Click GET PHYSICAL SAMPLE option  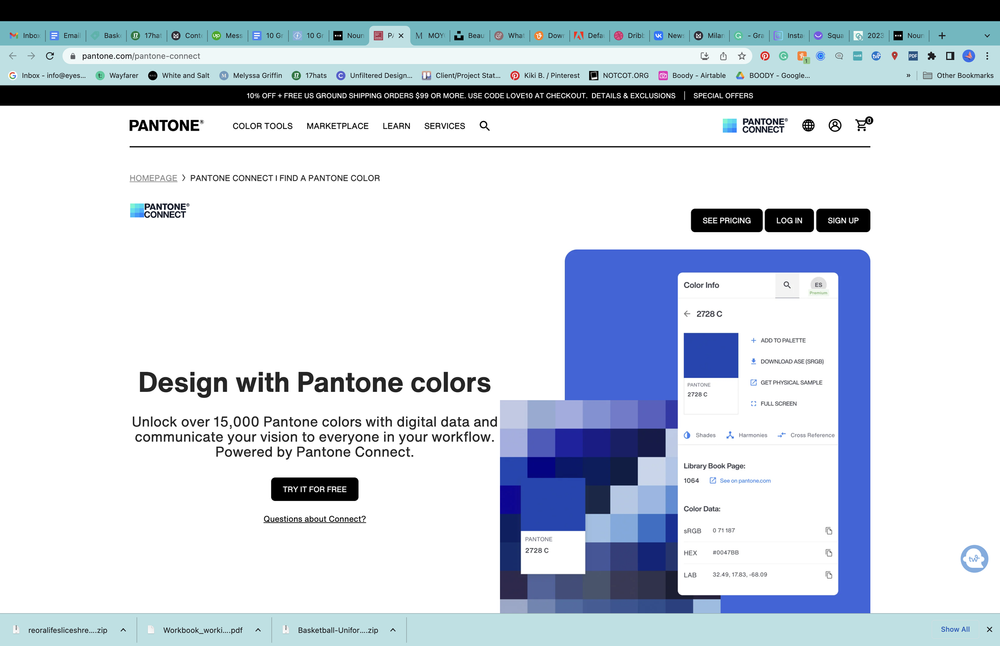point(786,383)
